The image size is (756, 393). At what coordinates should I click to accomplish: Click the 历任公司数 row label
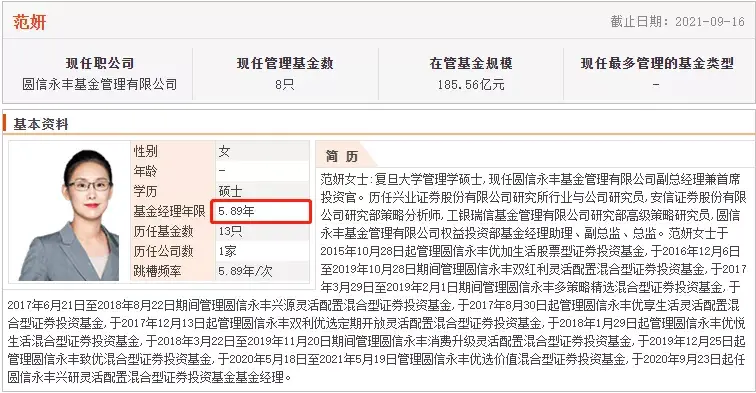pos(163,251)
